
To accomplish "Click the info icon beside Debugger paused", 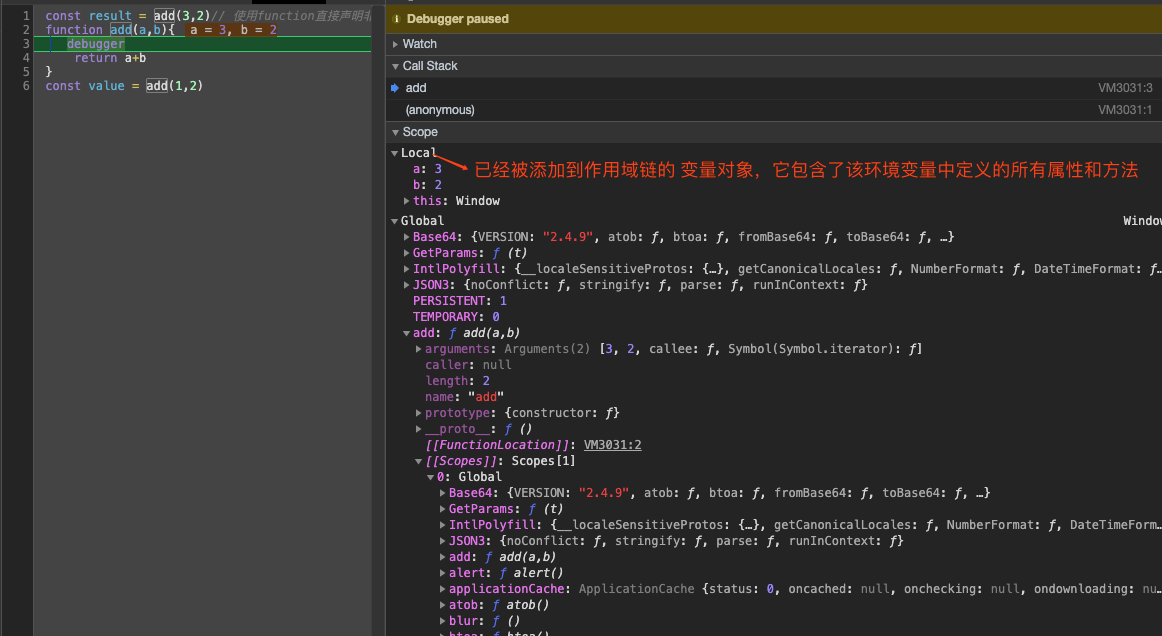I will click(397, 19).
